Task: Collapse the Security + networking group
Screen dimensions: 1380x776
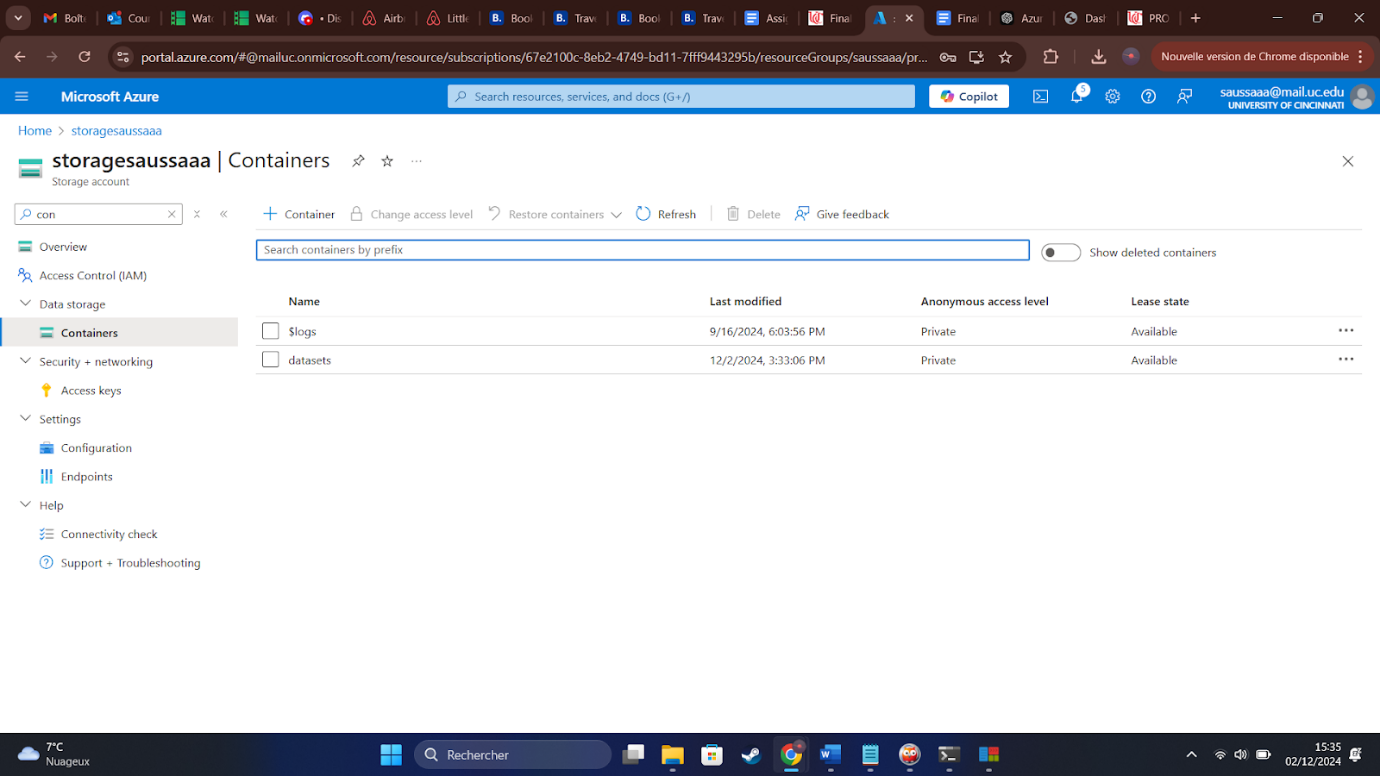Action: point(25,362)
